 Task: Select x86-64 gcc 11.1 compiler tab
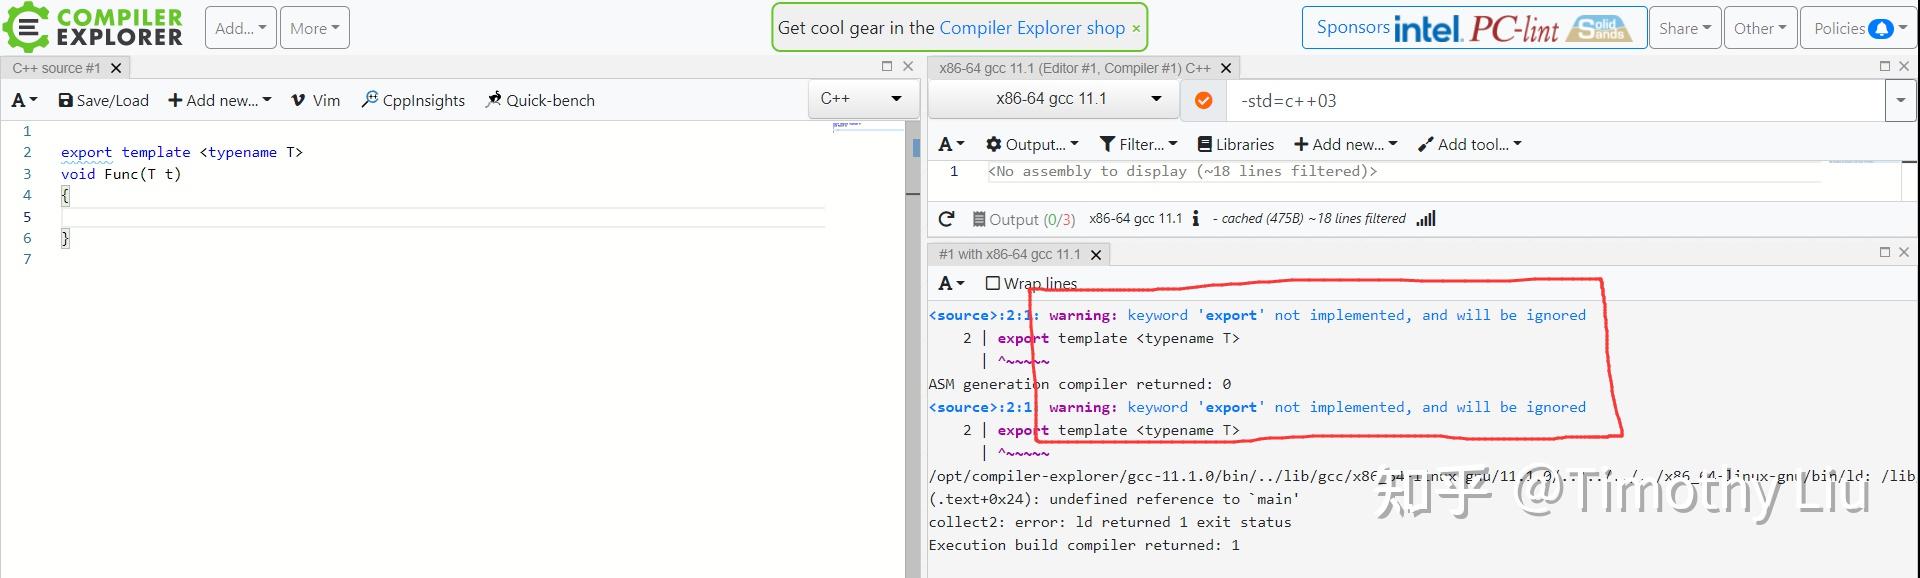tap(1074, 68)
